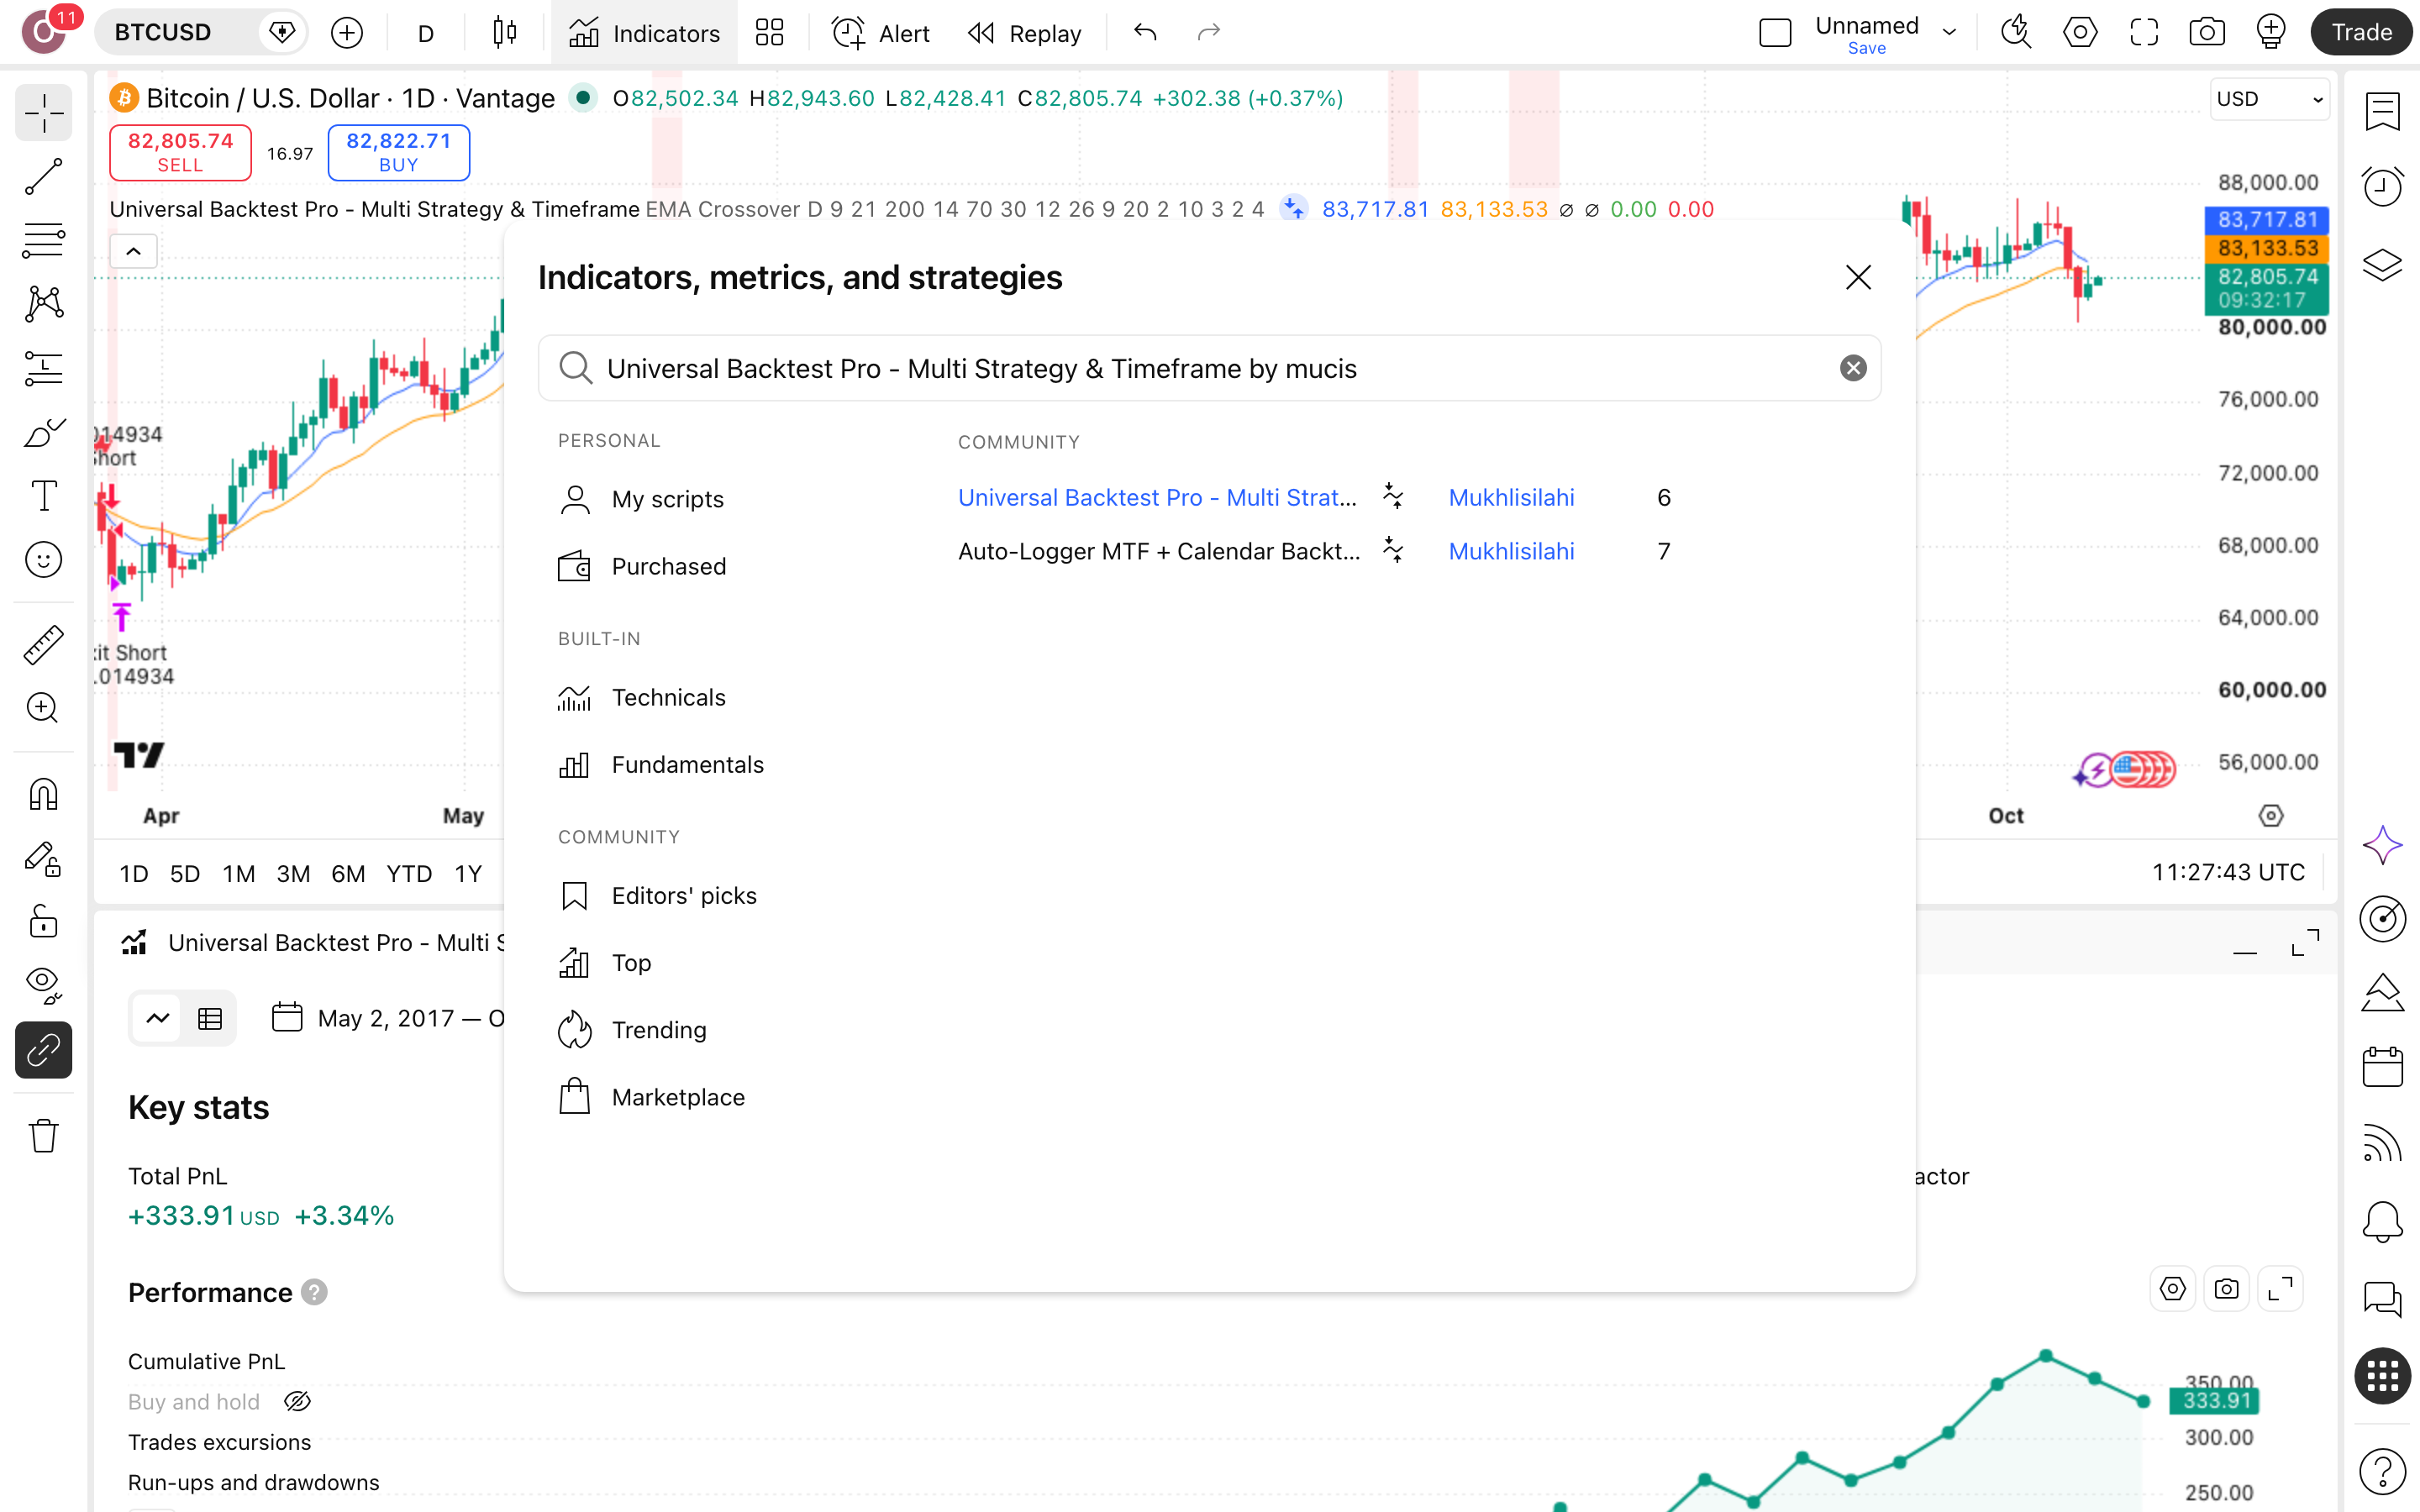This screenshot has height=1512, width=2420.
Task: Open the USD currency dropdown
Action: pyautogui.click(x=2269, y=99)
